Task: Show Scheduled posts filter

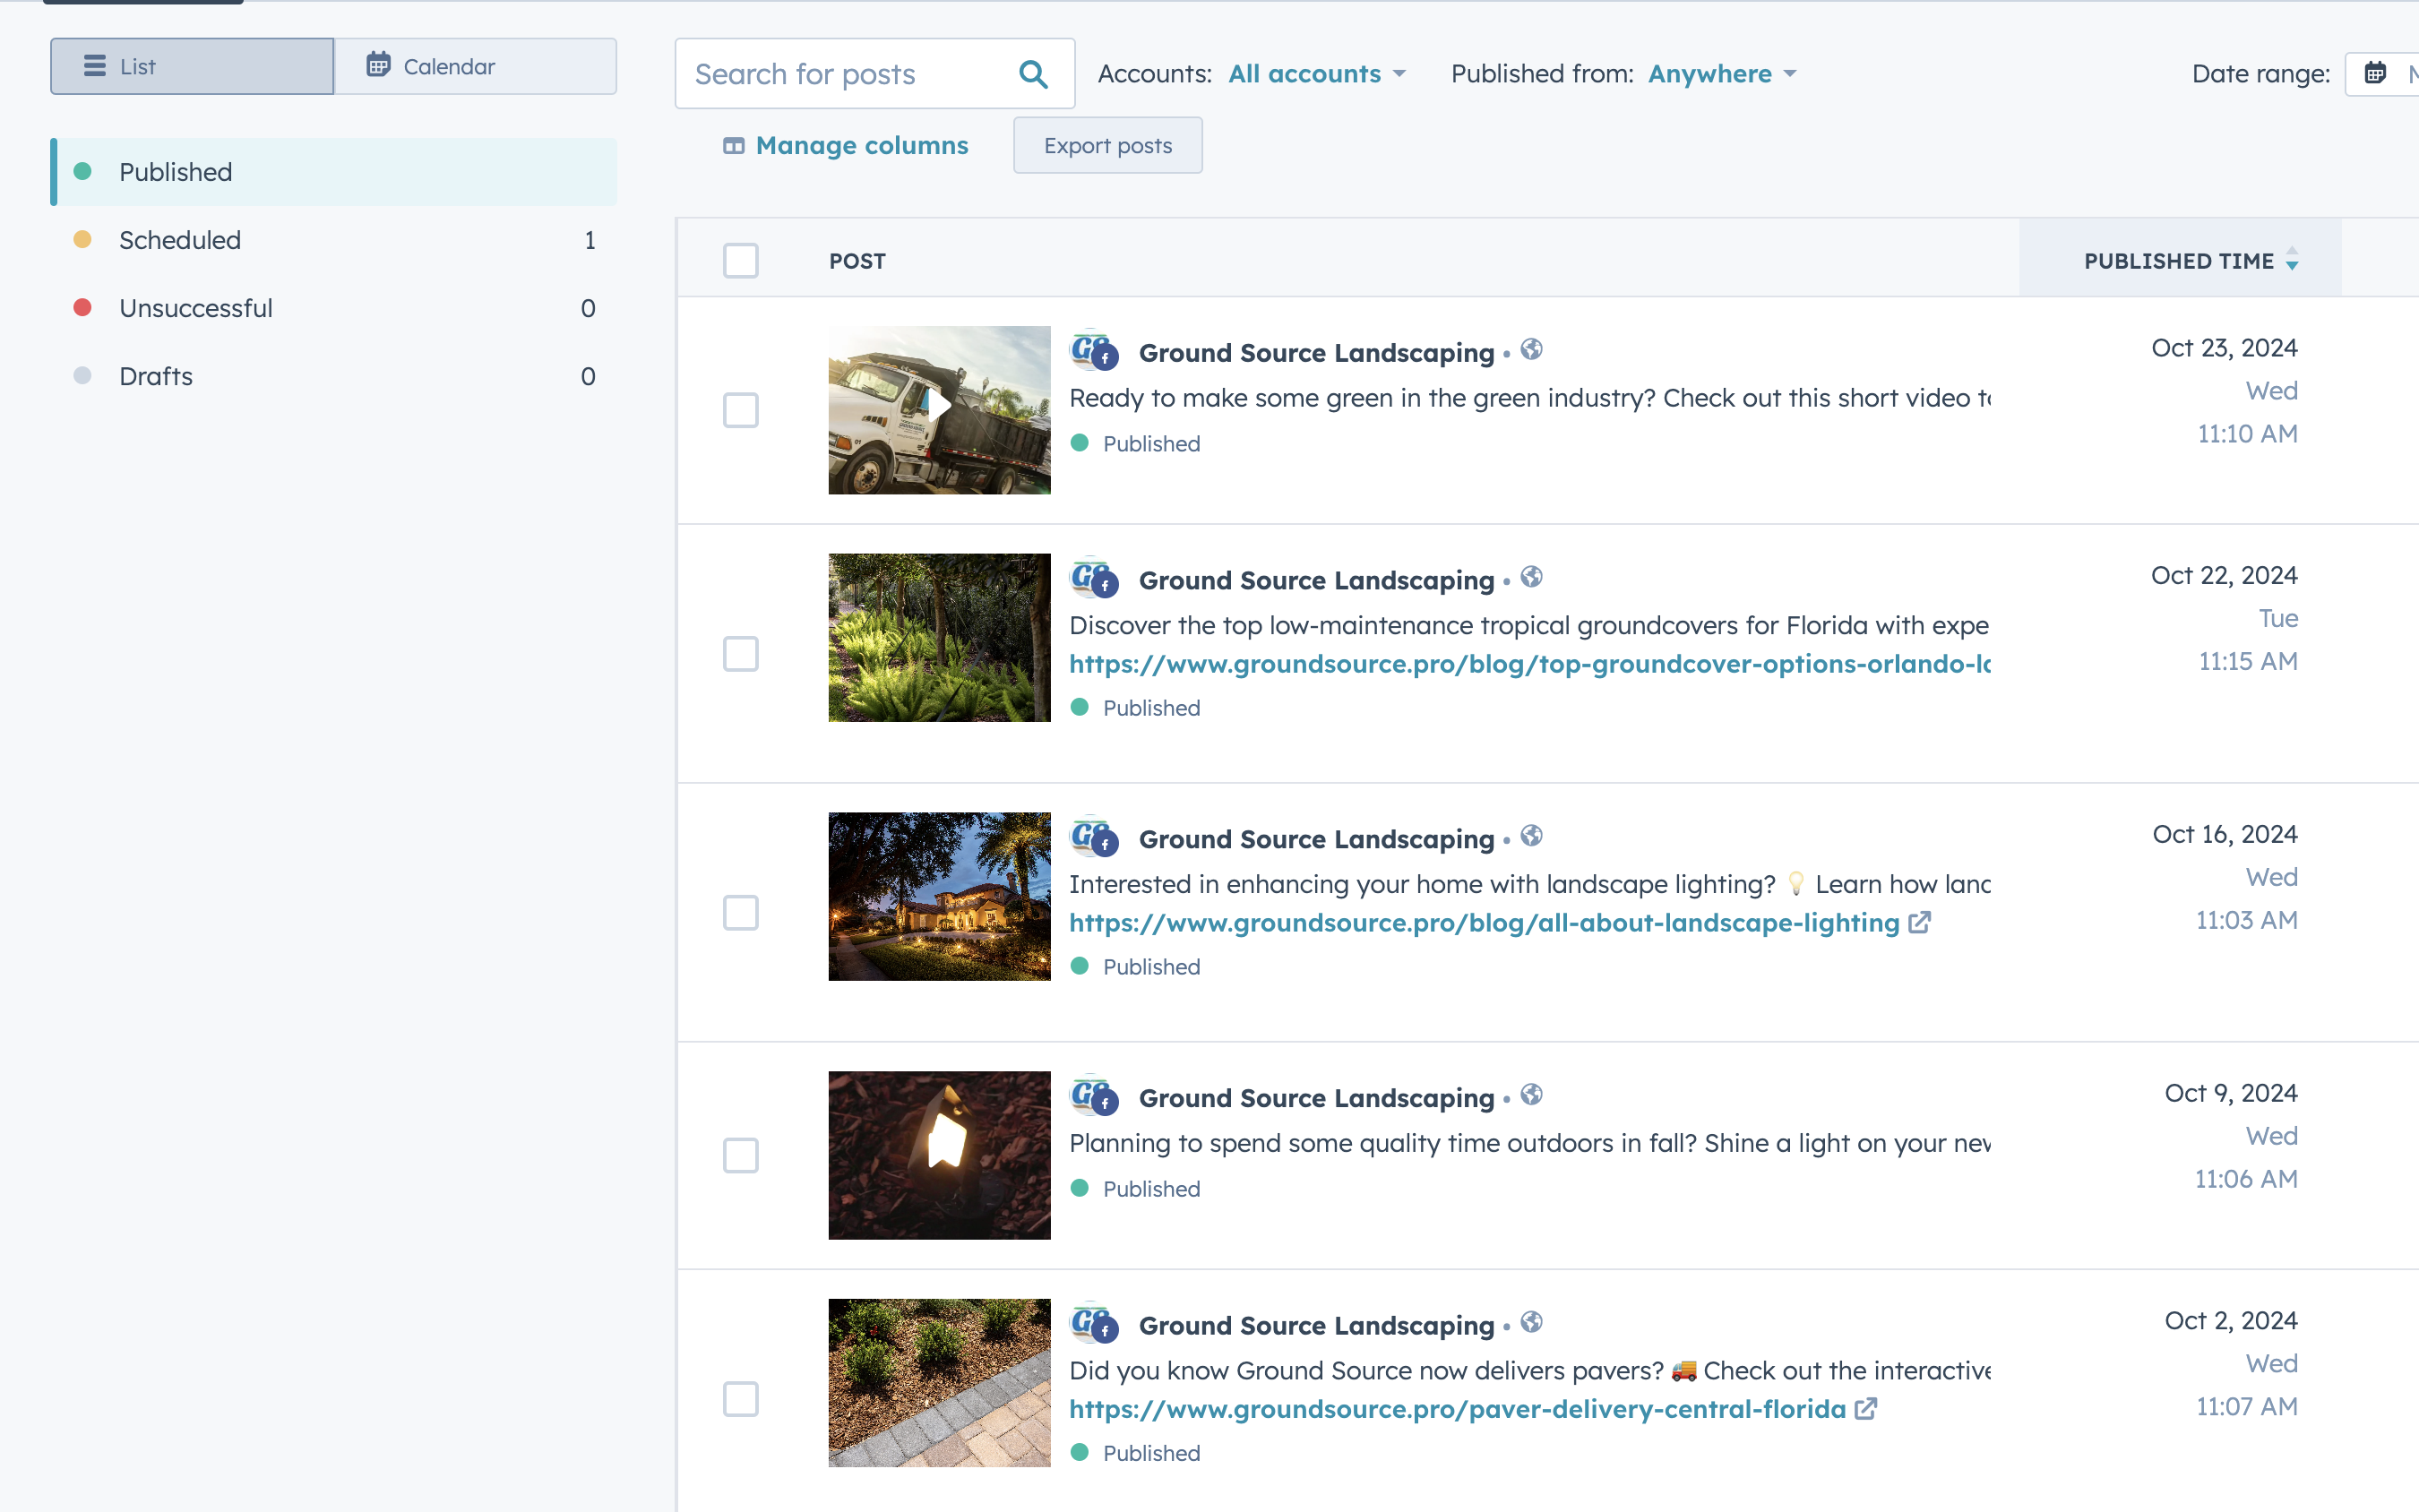Action: click(x=334, y=240)
